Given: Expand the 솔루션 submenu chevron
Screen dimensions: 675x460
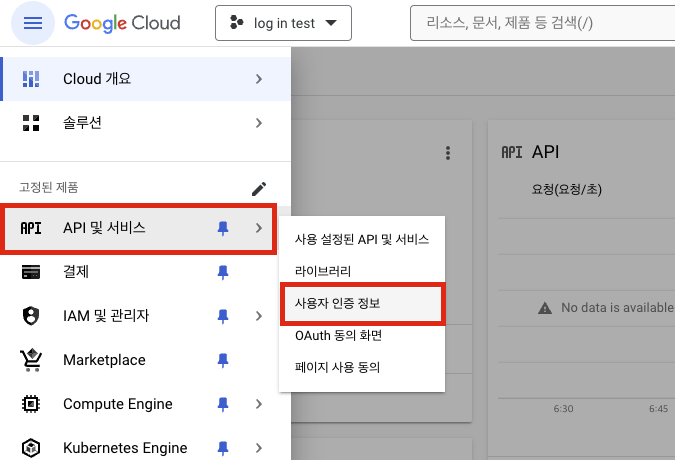Looking at the screenshot, I should pyautogui.click(x=259, y=123).
